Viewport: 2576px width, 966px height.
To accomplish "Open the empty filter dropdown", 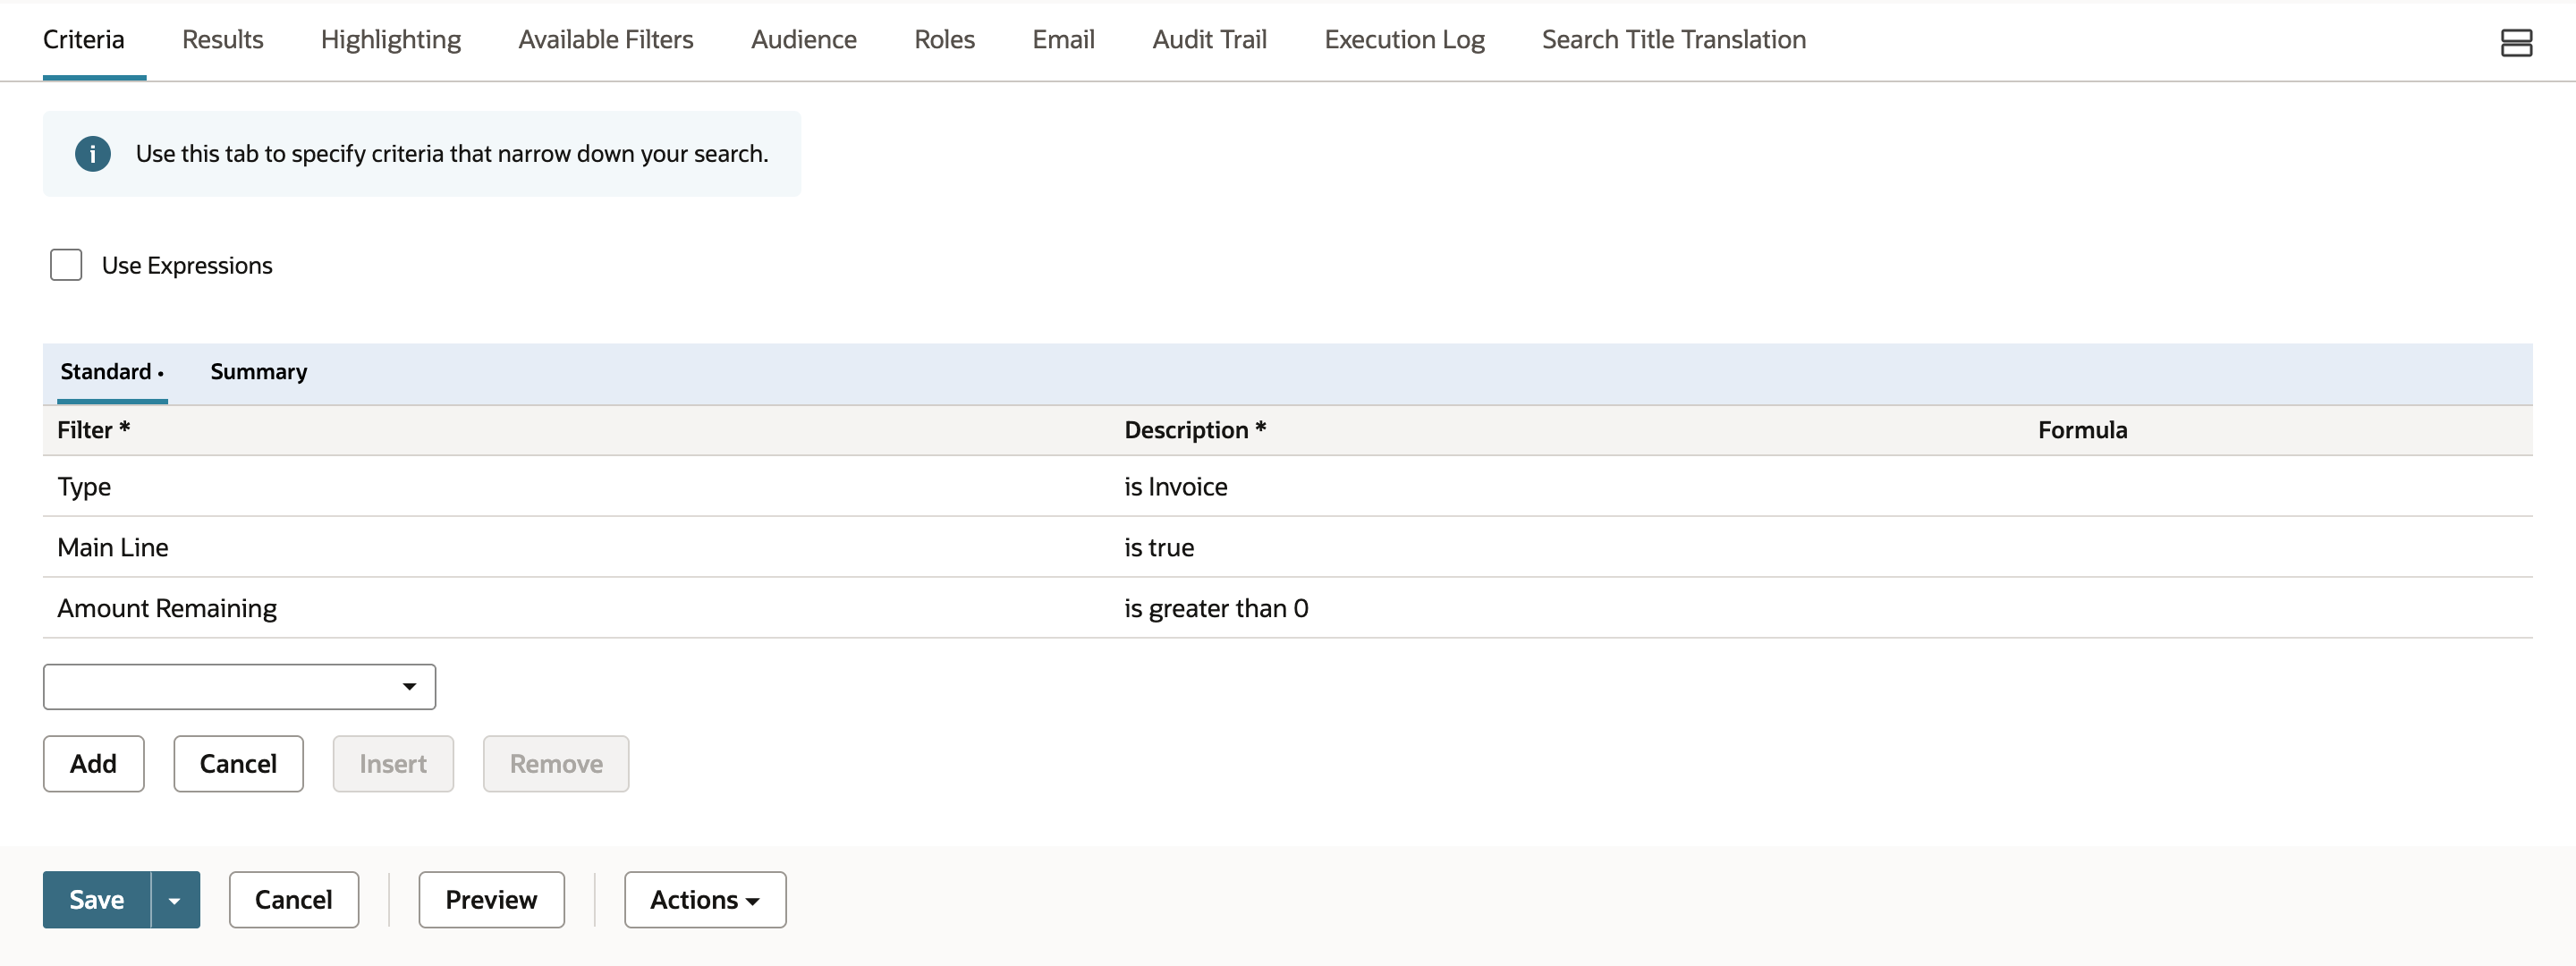I will point(239,686).
